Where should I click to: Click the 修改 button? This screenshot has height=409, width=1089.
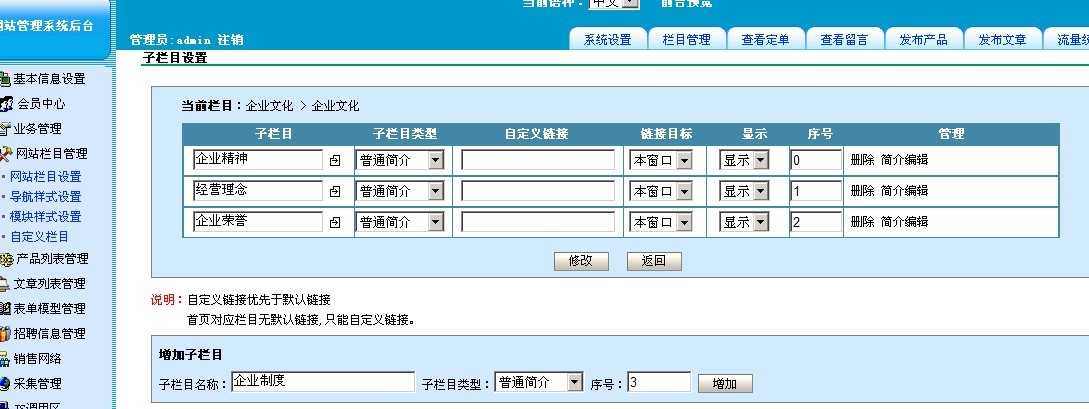point(581,261)
